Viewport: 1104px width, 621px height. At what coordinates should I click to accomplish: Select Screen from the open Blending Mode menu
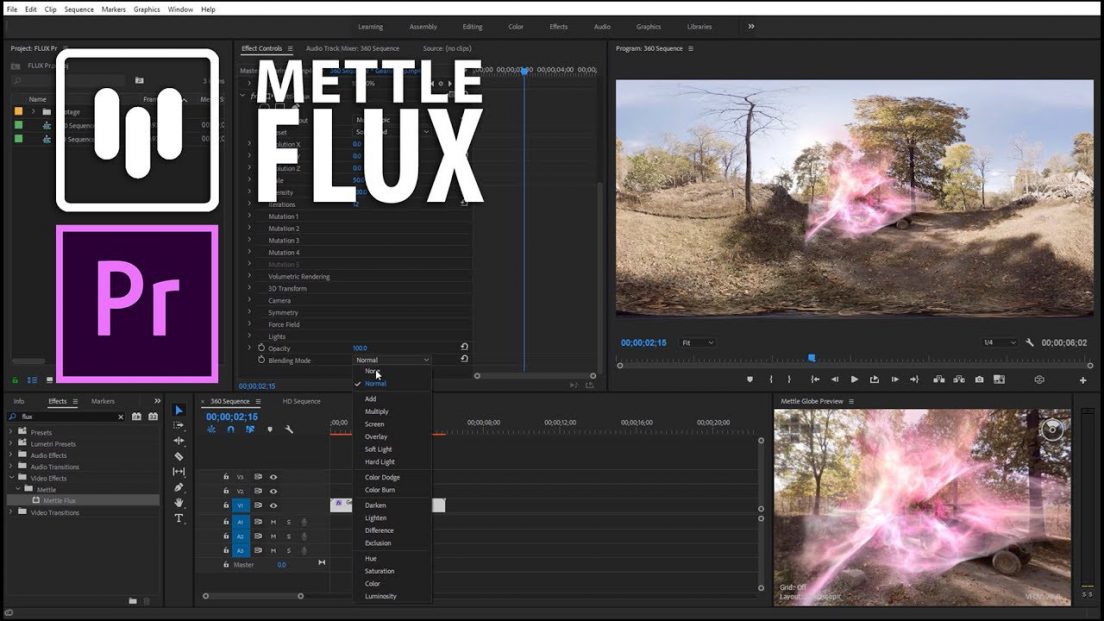click(x=375, y=424)
